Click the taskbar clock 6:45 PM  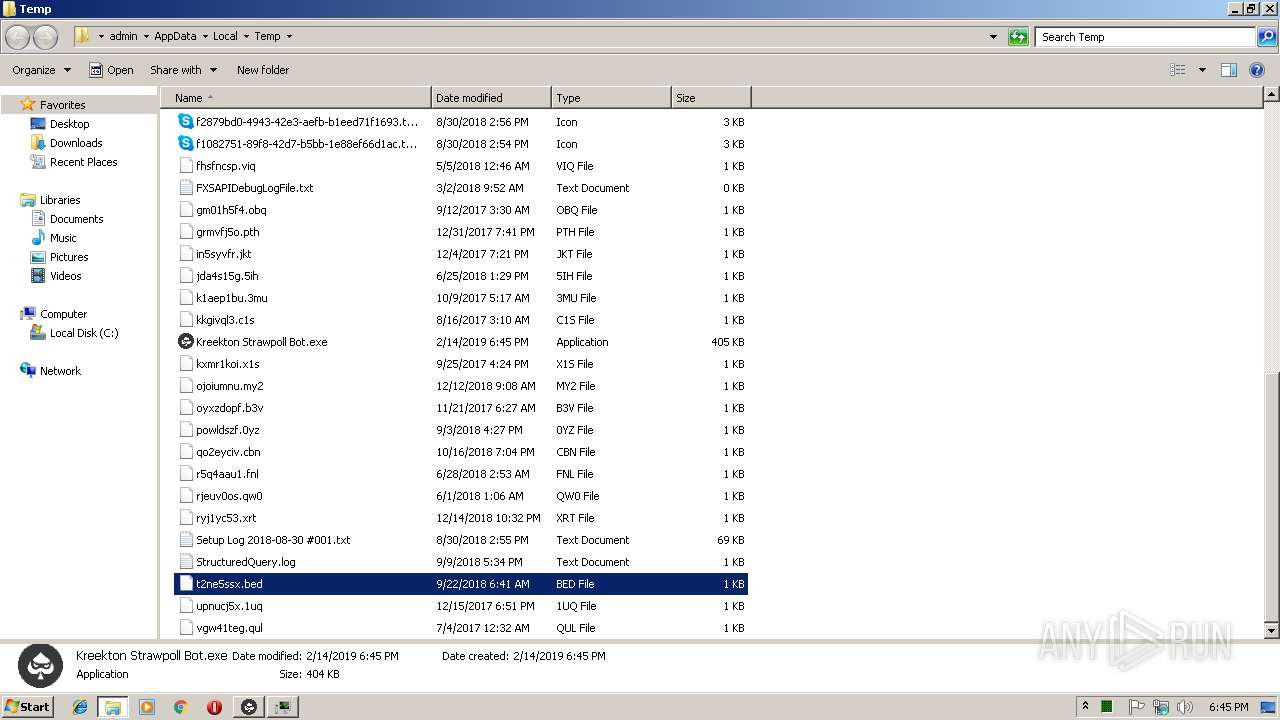[1228, 707]
